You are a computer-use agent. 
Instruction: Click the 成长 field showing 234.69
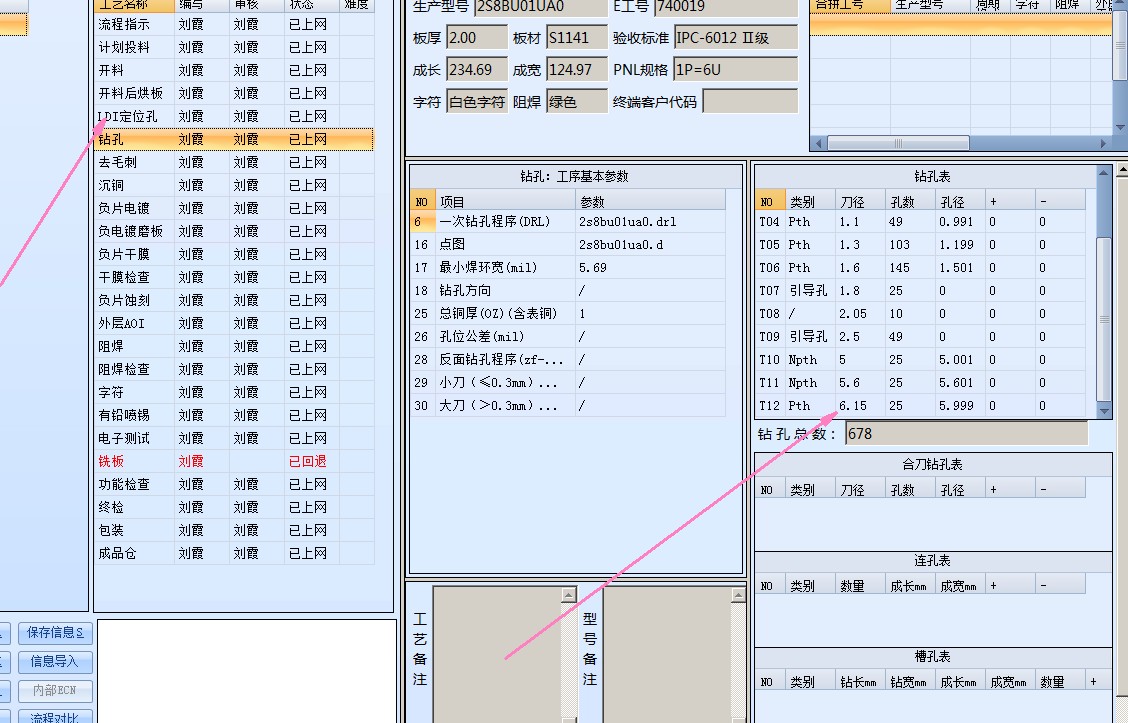pos(477,70)
